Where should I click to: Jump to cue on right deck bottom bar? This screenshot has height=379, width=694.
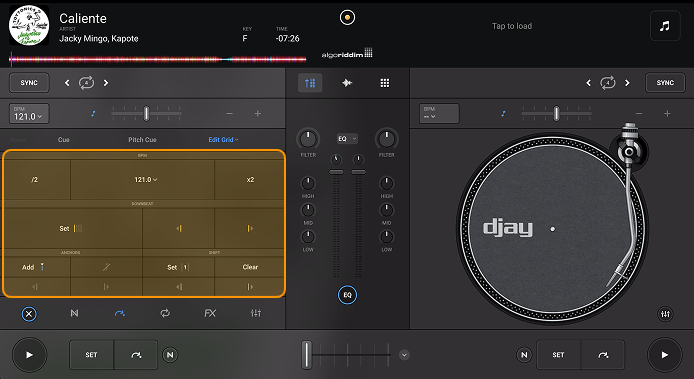(603, 355)
